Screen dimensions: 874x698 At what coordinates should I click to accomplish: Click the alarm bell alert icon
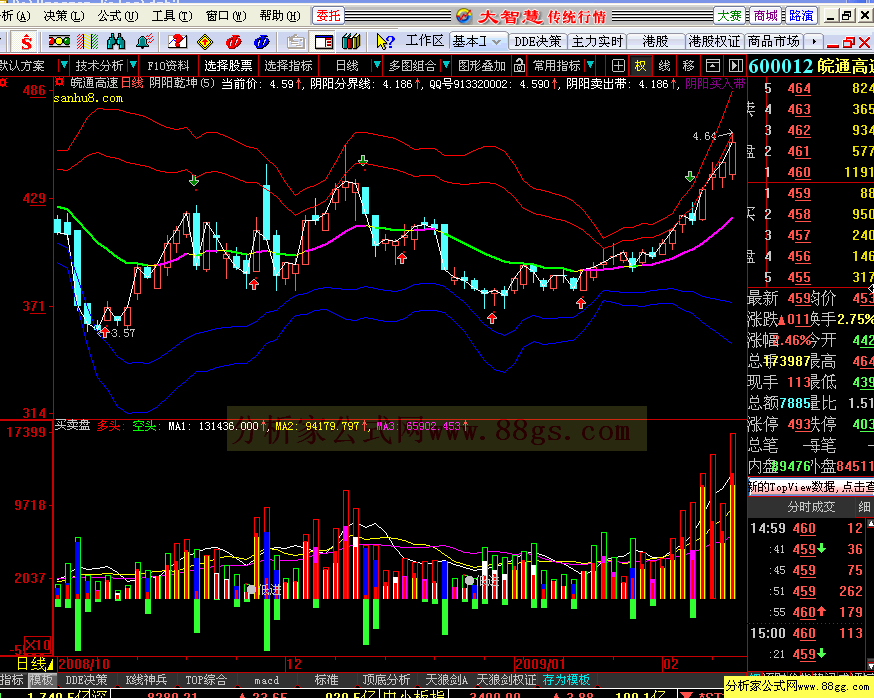[x=145, y=41]
